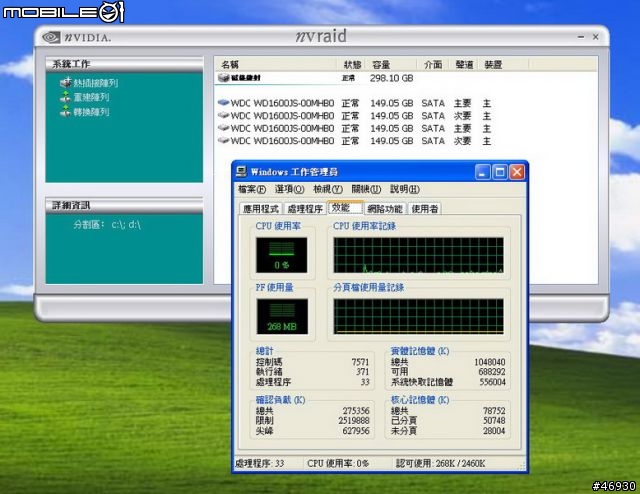Click the 裝置 column header
640x494 pixels.
[x=503, y=64]
